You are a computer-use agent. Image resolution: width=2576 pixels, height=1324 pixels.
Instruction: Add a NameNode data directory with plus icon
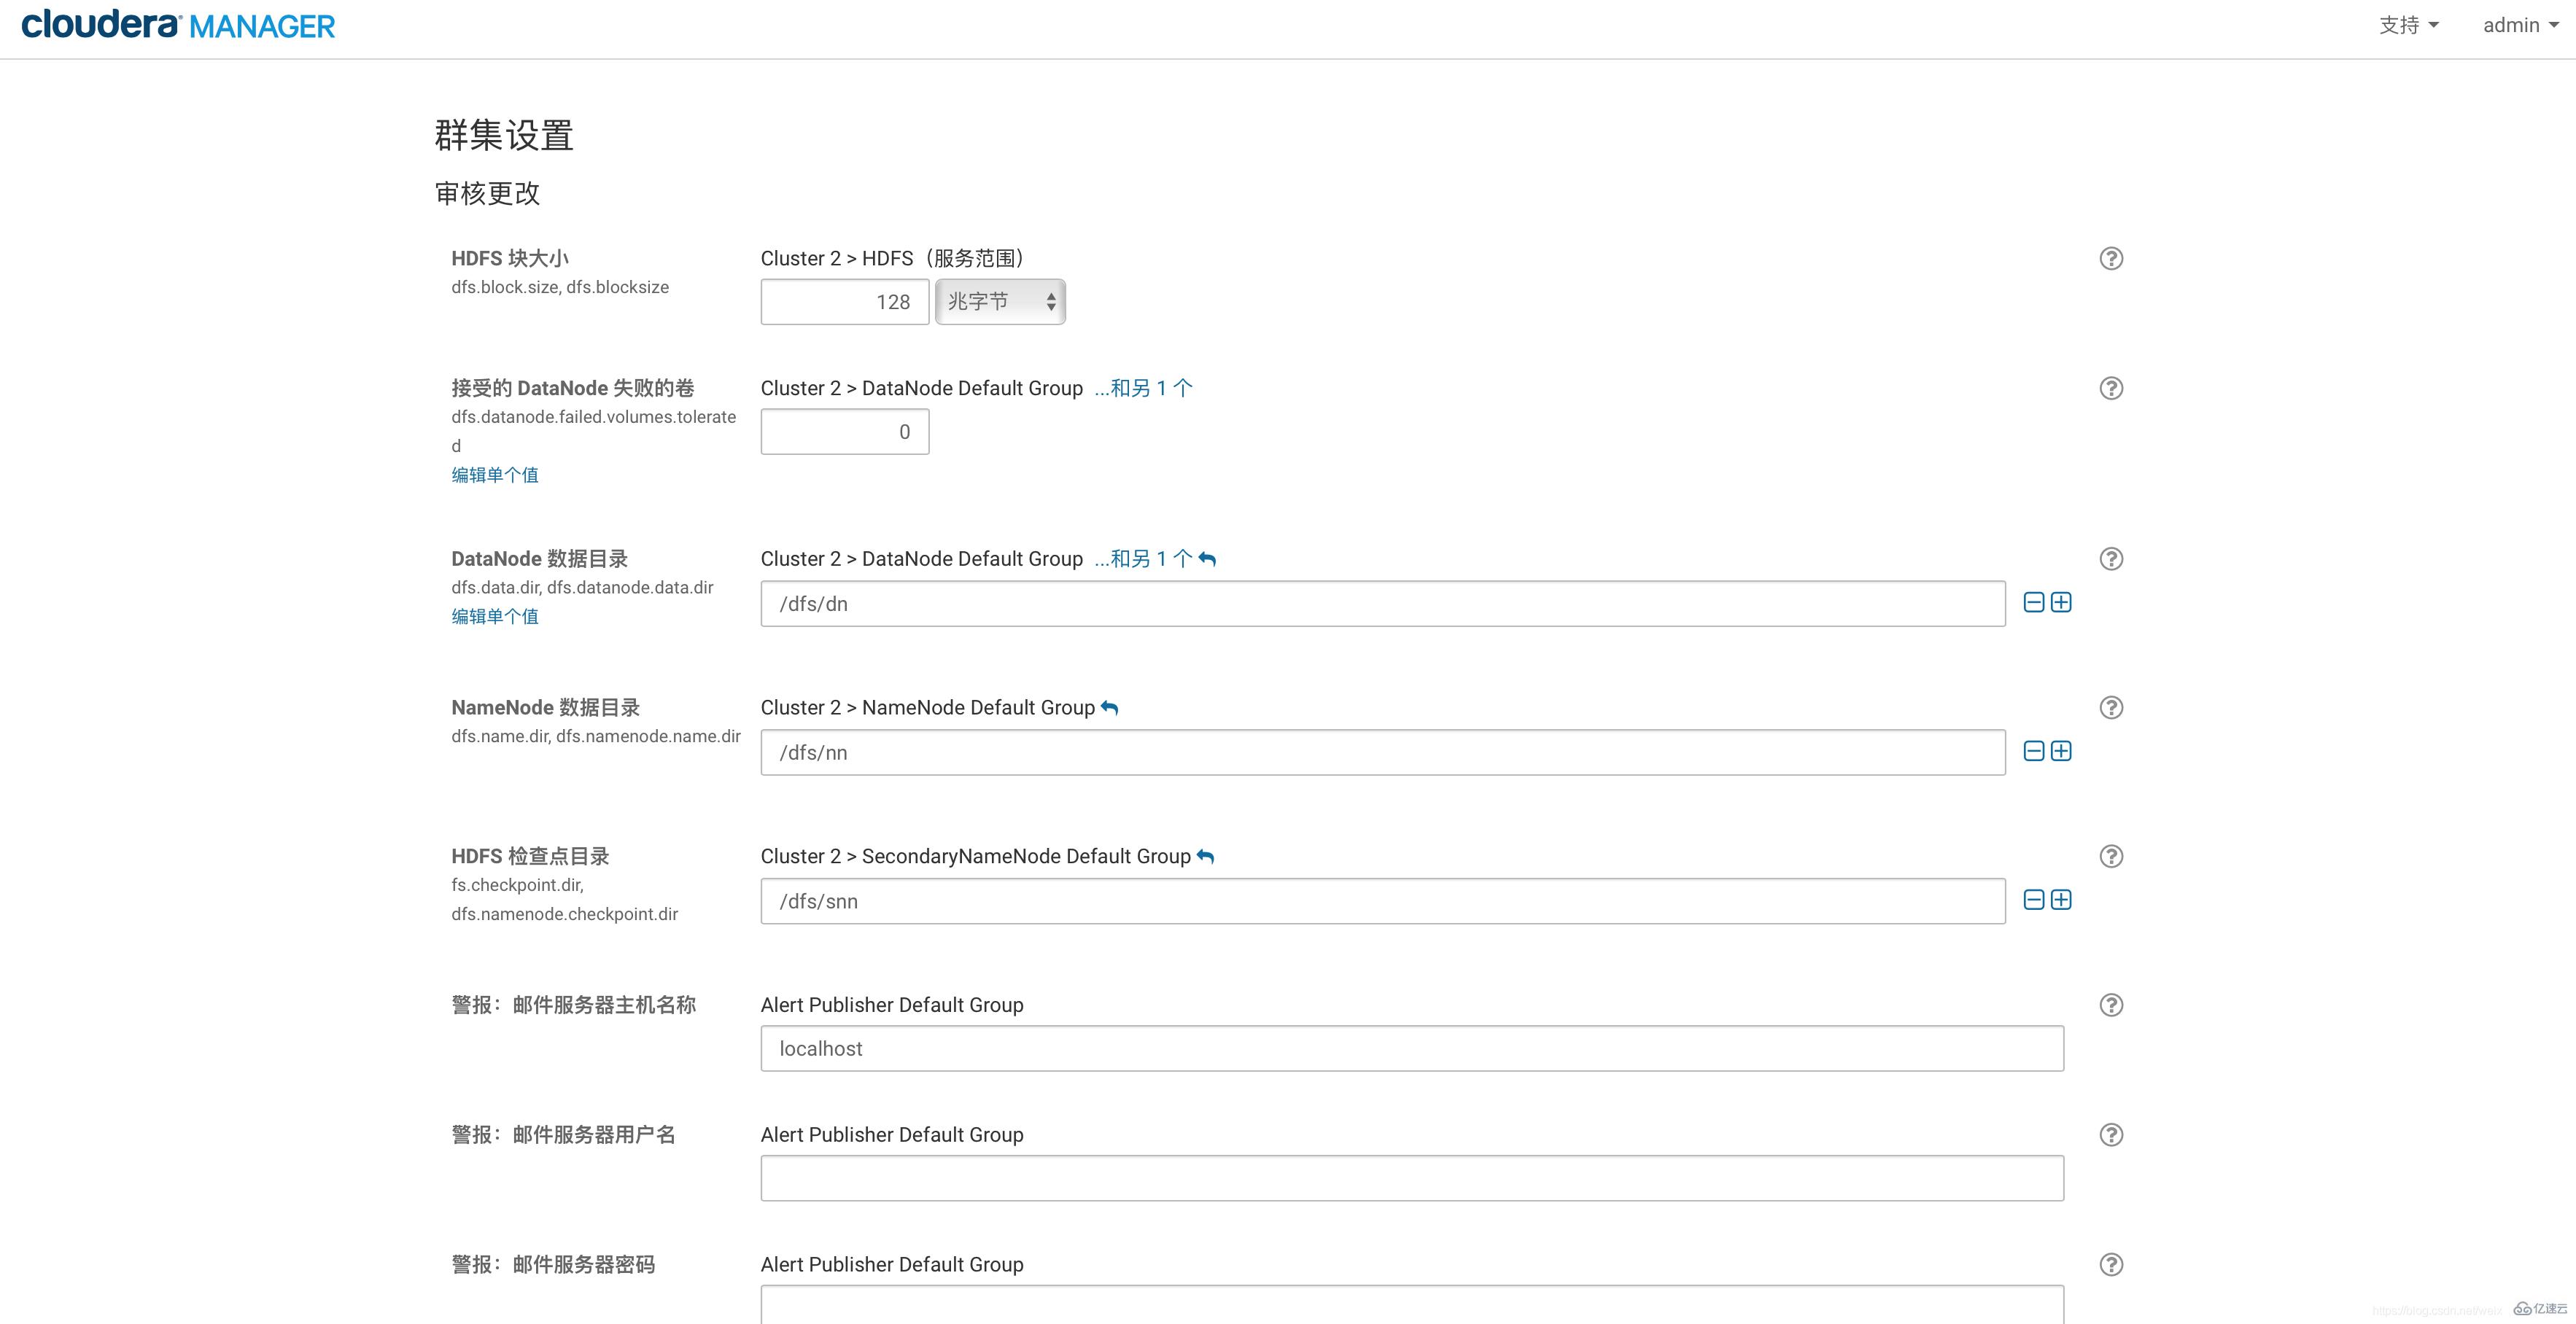click(2061, 751)
